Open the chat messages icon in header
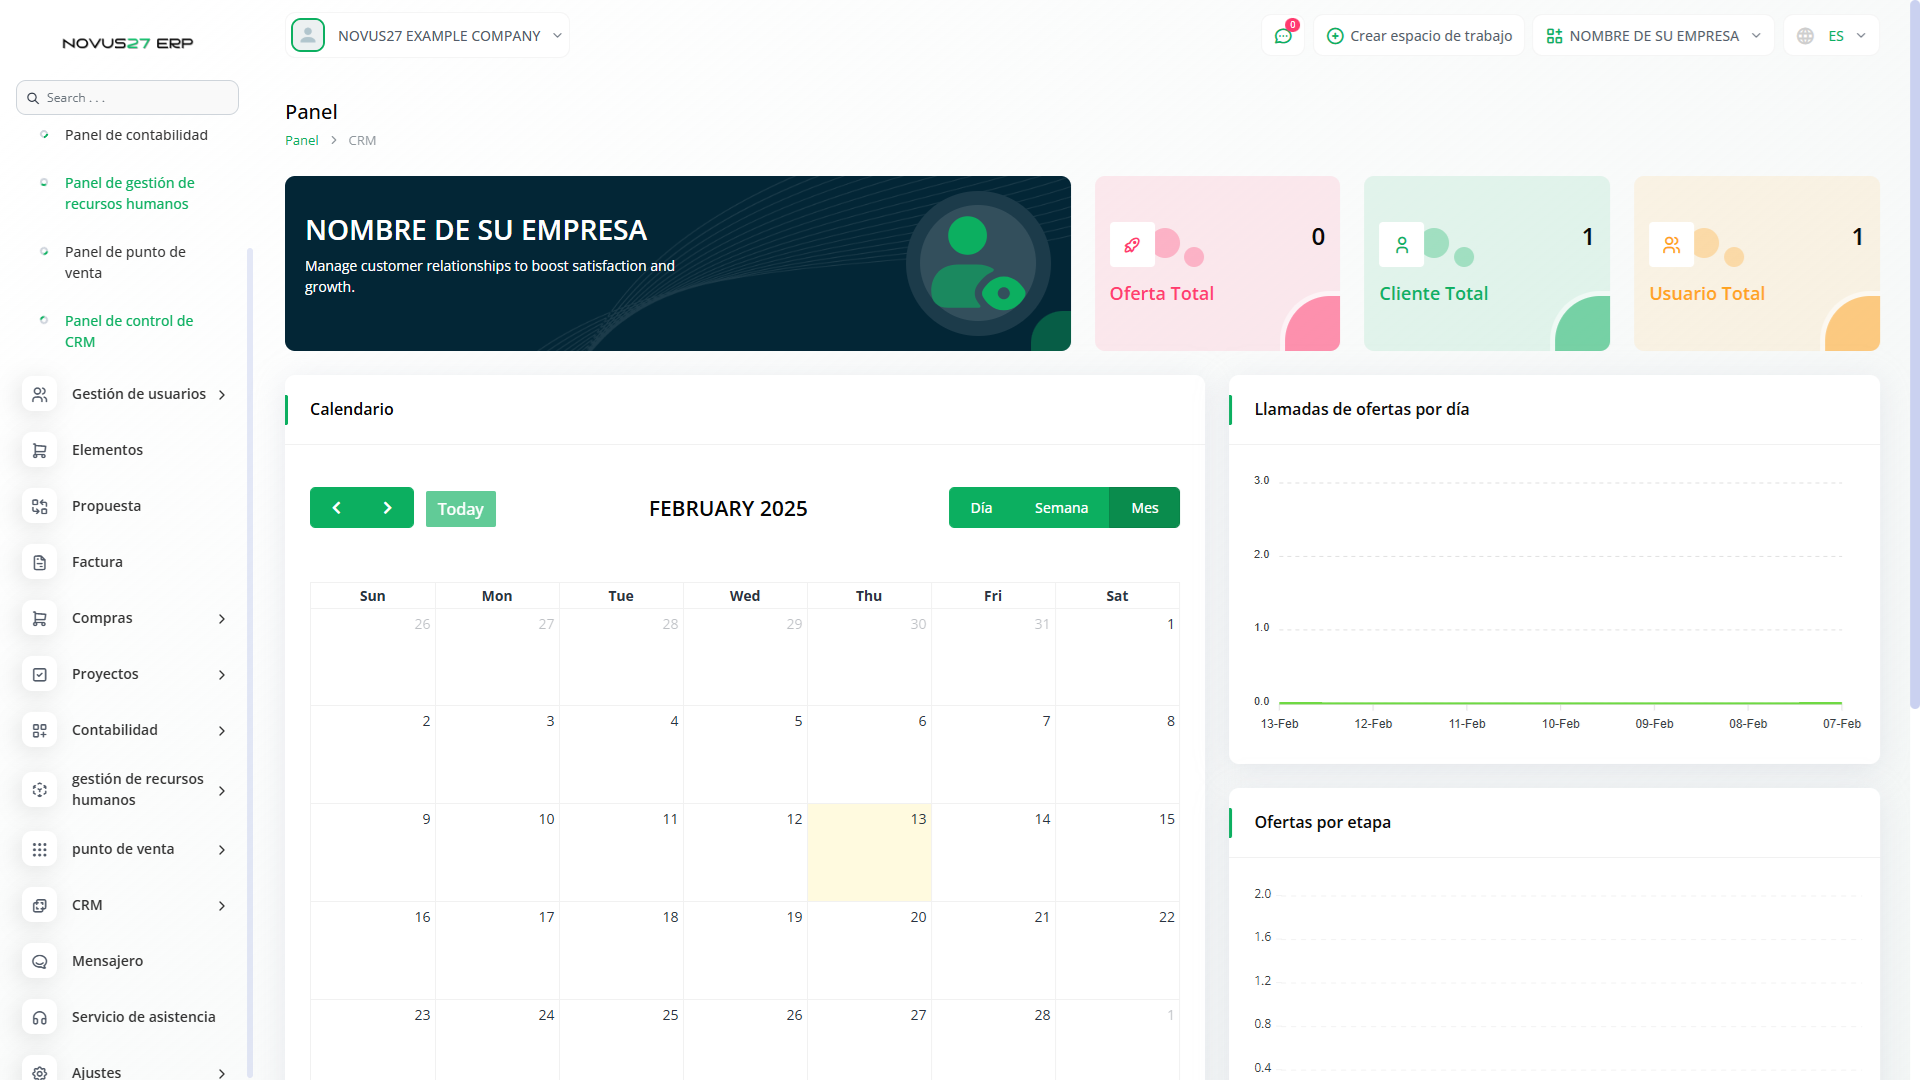1920x1080 pixels. 1283,36
